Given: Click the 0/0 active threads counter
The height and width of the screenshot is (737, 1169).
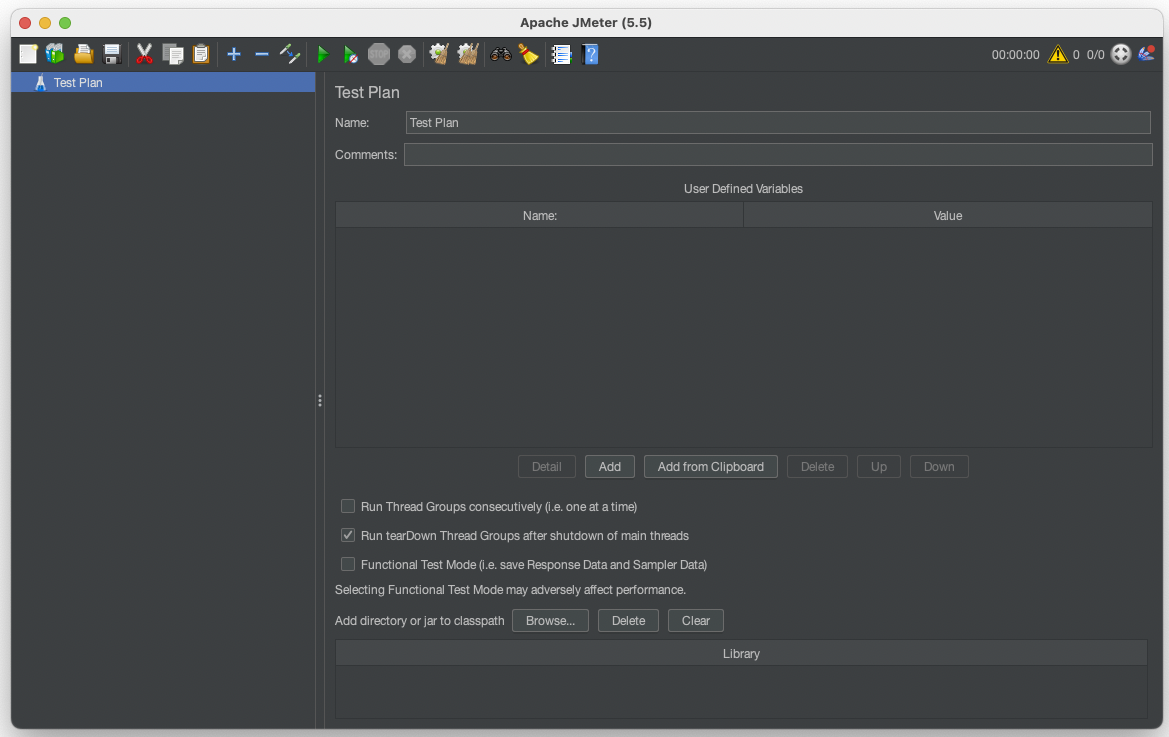Looking at the screenshot, I should point(1095,55).
